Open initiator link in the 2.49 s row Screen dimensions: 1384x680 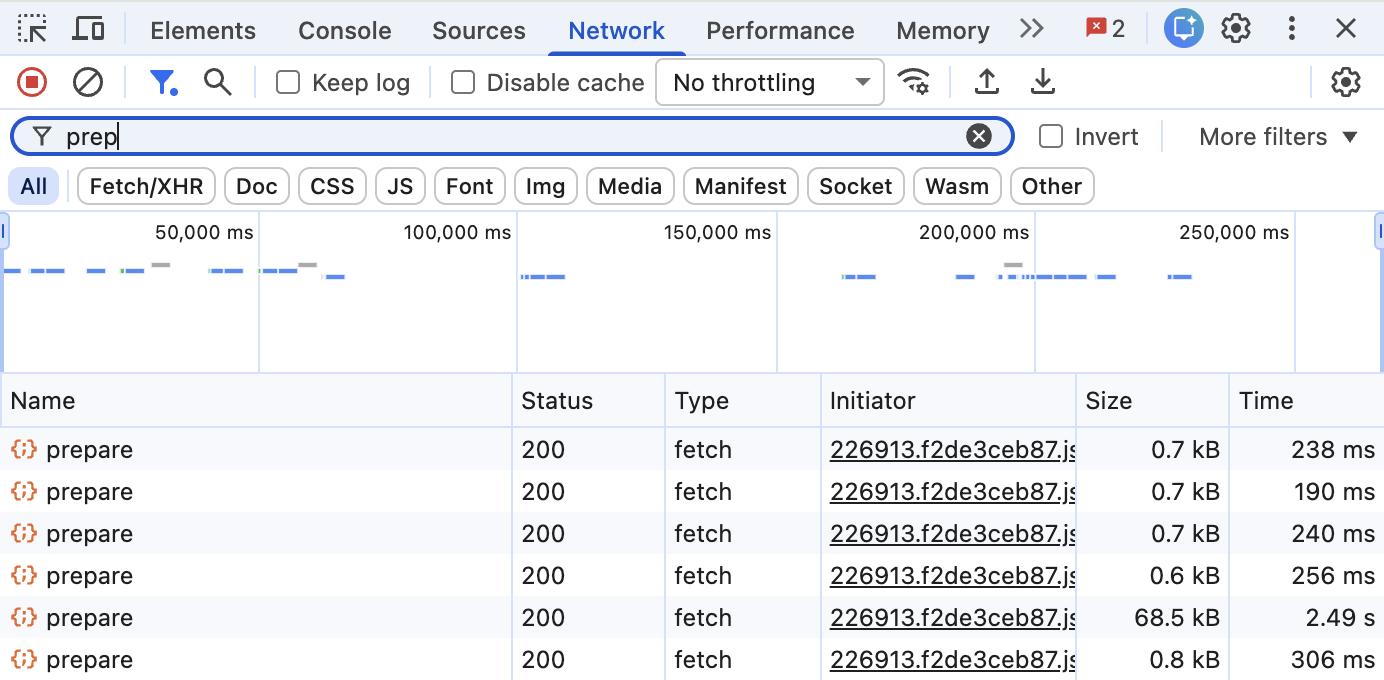coord(952,618)
